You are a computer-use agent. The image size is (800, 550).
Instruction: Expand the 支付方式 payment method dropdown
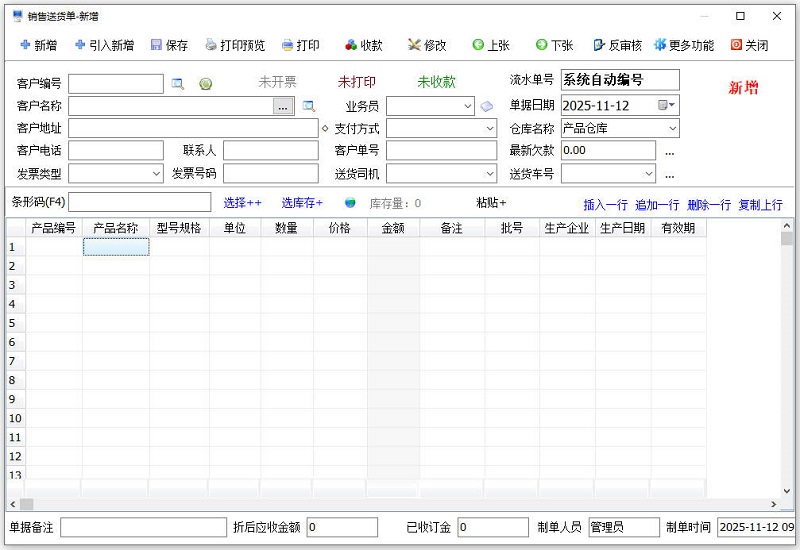click(489, 129)
